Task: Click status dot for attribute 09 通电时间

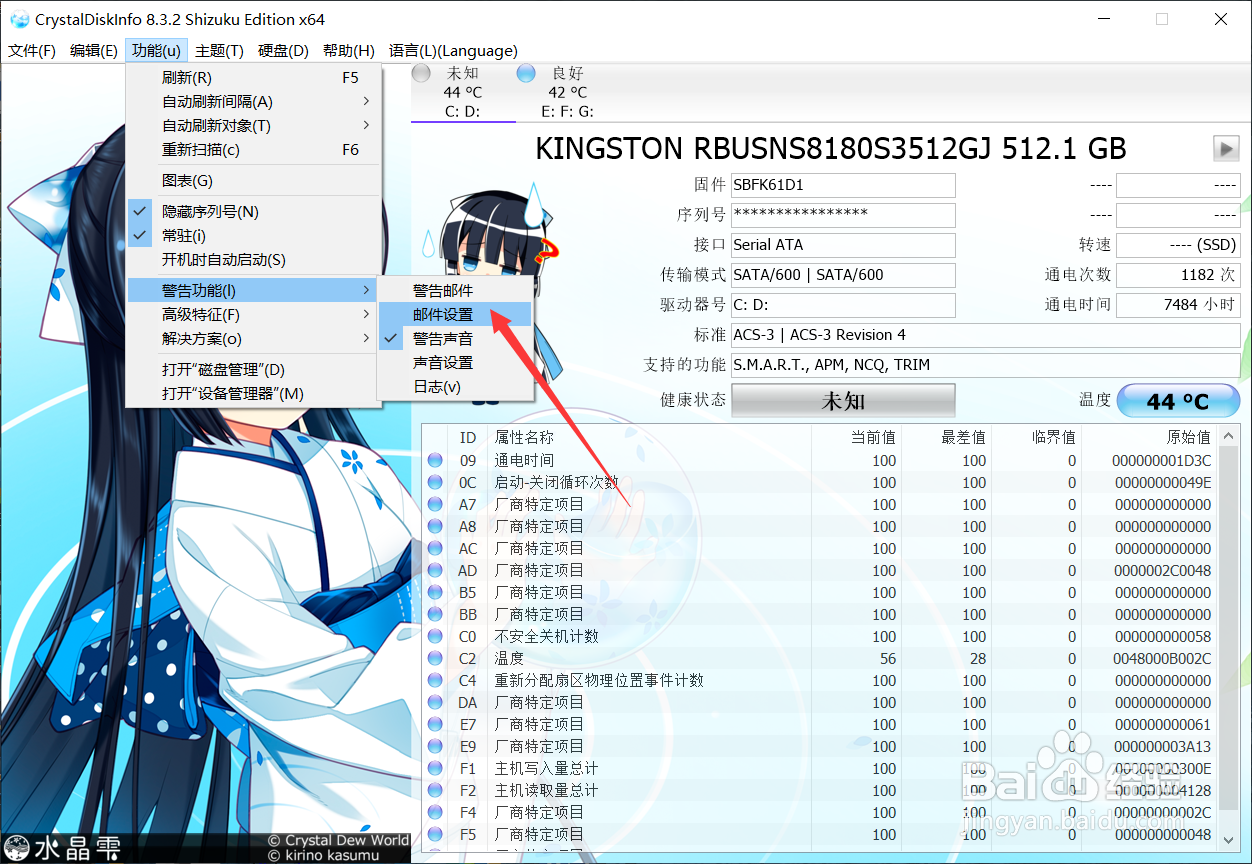Action: click(435, 461)
